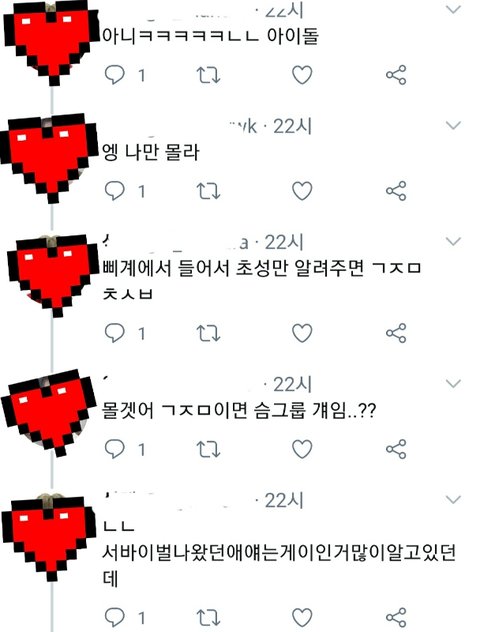This screenshot has height=632, width=480.
Task: Share the tweet starting with '삐계에서'
Action: click(x=396, y=333)
